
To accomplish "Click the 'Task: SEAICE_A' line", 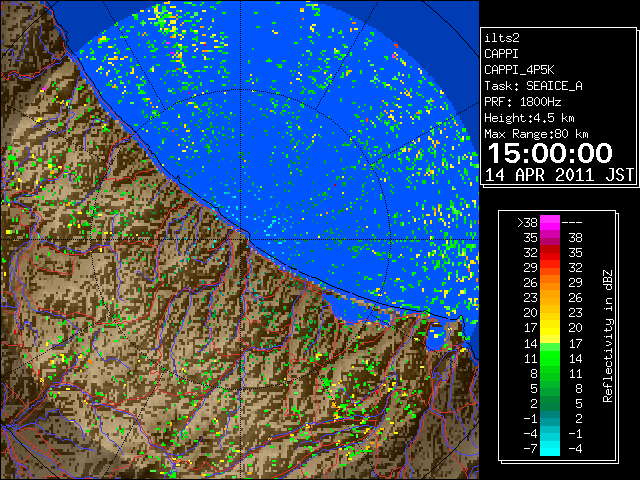I will pyautogui.click(x=533, y=86).
